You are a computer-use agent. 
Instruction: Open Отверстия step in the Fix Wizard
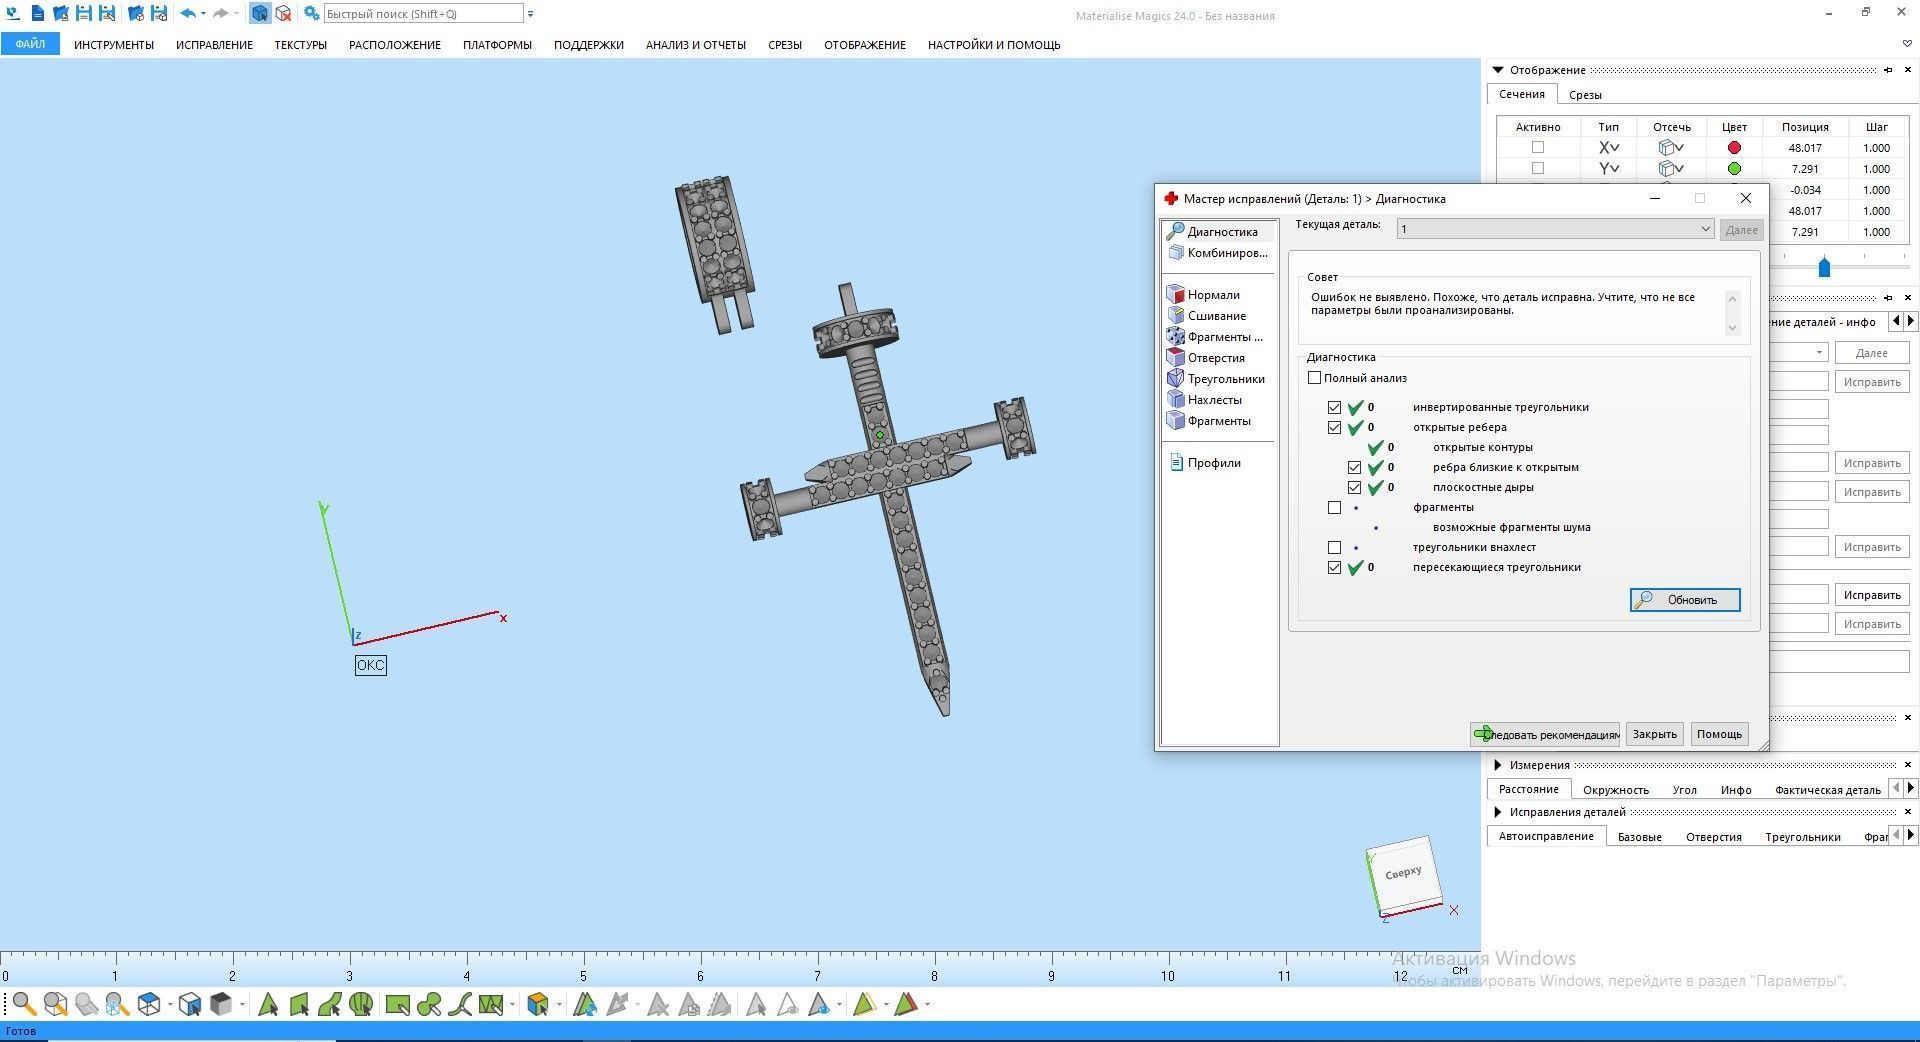click(1206, 358)
